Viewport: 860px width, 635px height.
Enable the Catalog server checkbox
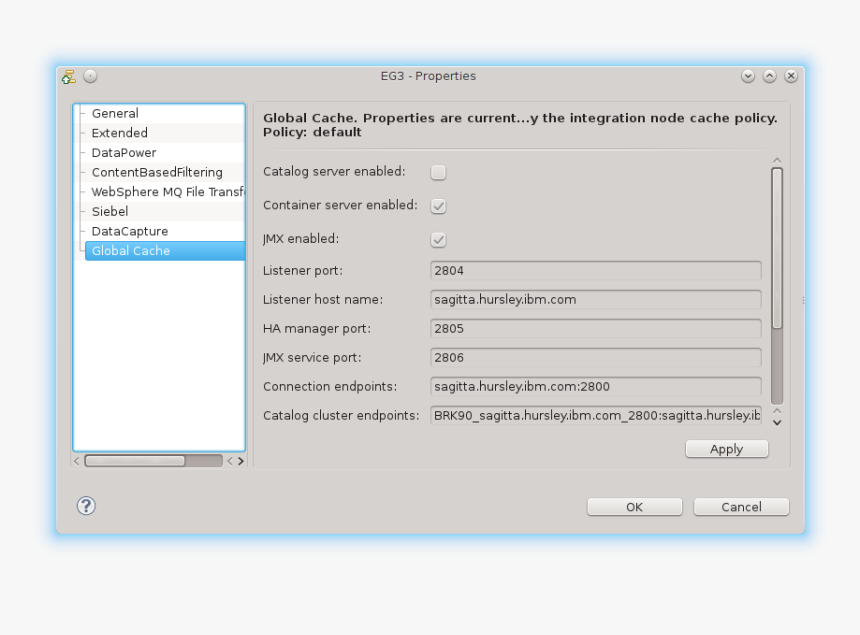[438, 172]
